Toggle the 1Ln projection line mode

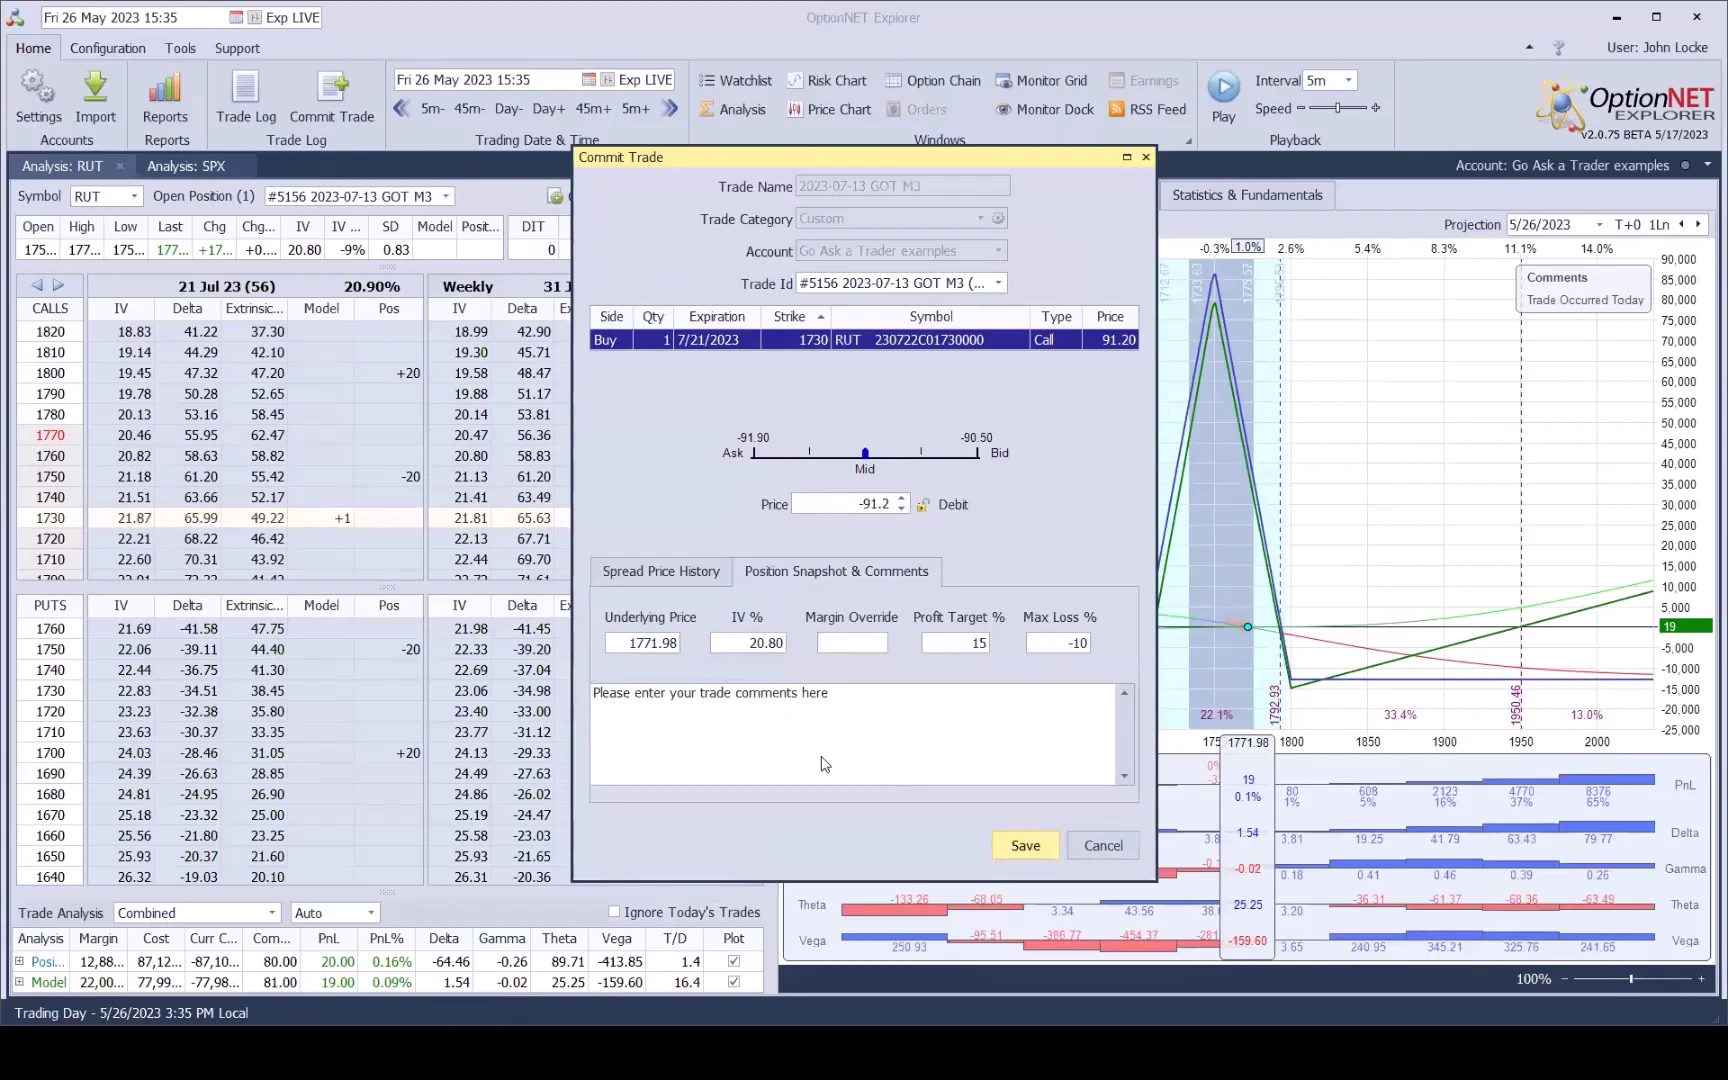click(x=1659, y=225)
